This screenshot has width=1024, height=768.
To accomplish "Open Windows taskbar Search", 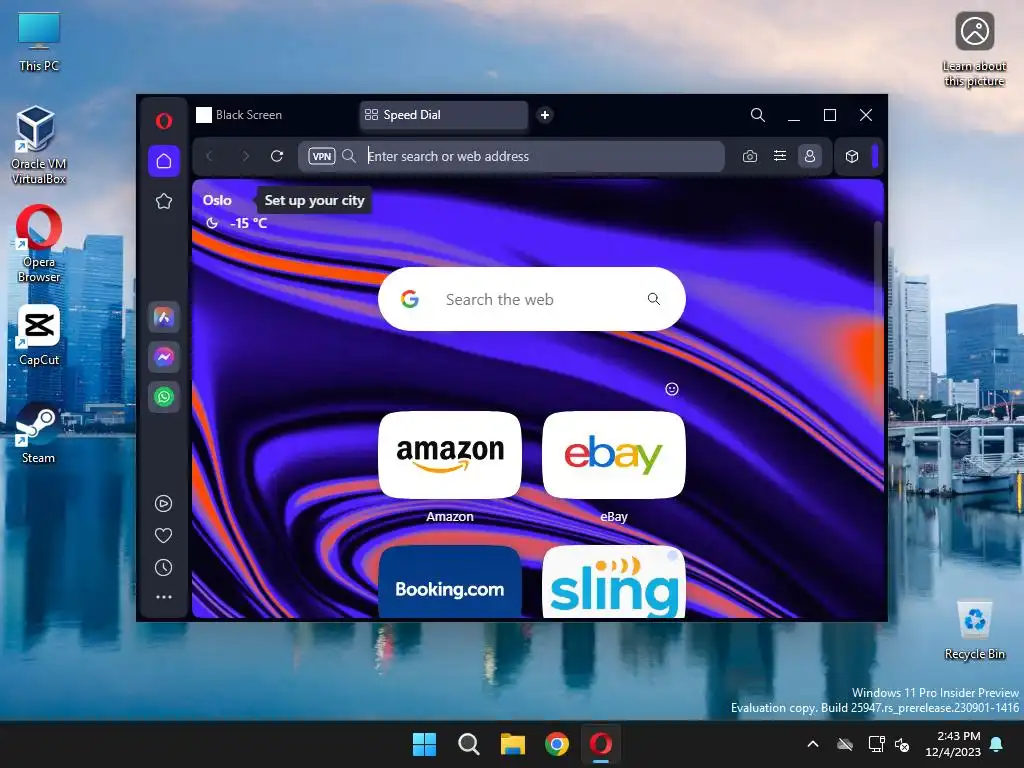I will (468, 744).
